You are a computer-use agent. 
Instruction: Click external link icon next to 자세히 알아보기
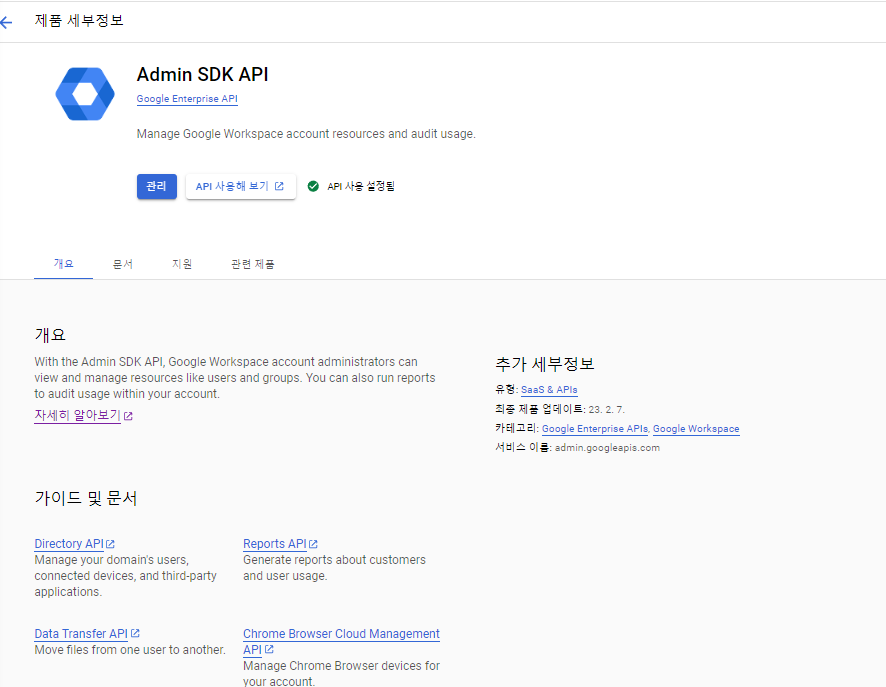128,416
